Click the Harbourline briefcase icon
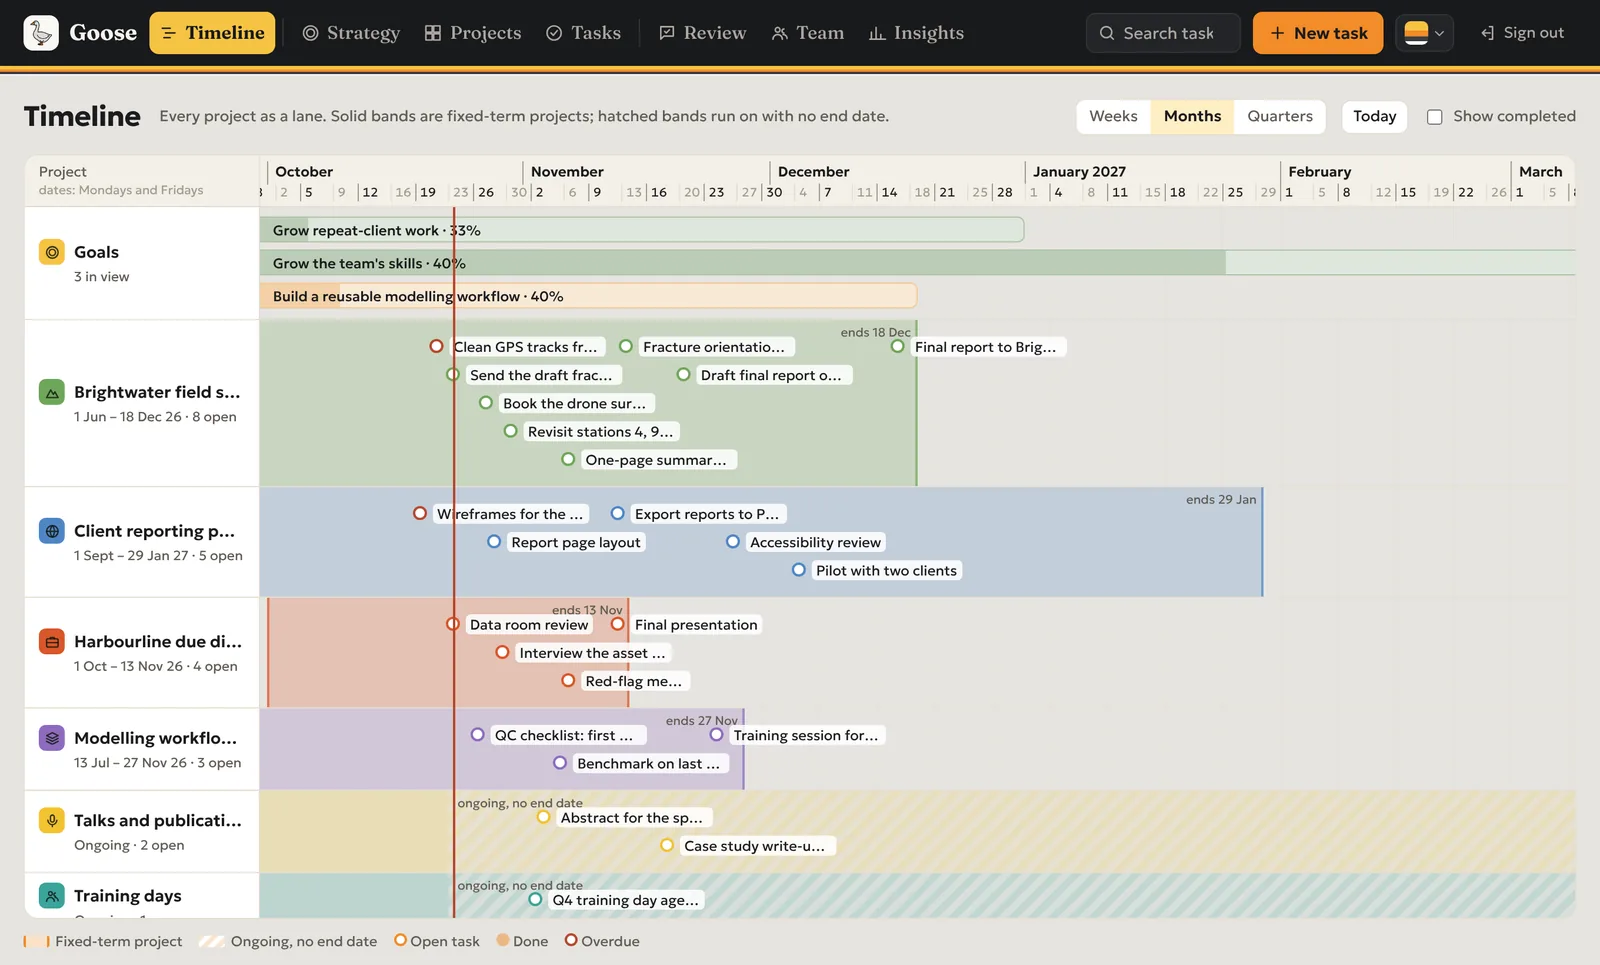Screen dimensions: 1600x965 [x=52, y=642]
